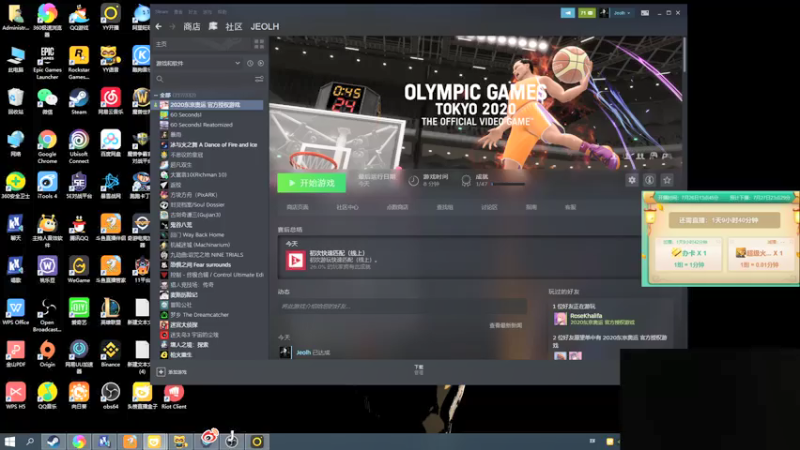This screenshot has width=800, height=450.
Task: Go back with Steam back arrow
Action: pos(159,27)
